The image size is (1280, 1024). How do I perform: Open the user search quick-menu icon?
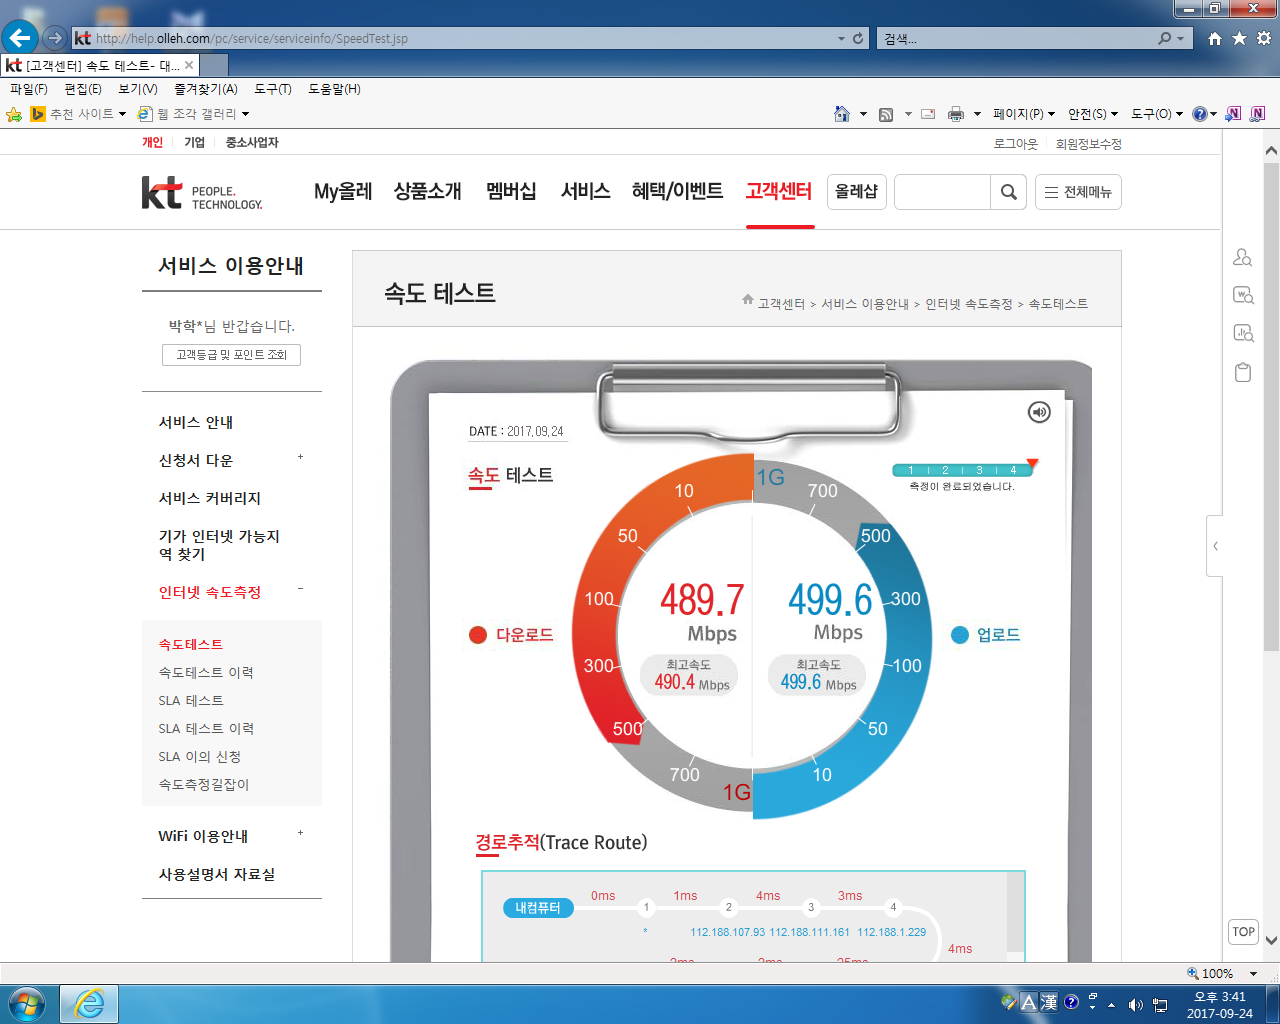coord(1243,257)
